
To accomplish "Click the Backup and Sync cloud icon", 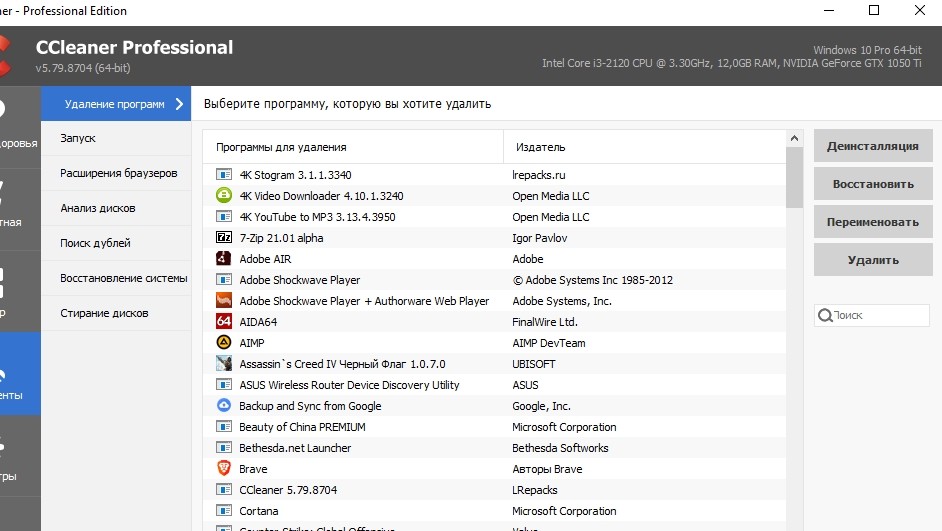I will (x=224, y=406).
